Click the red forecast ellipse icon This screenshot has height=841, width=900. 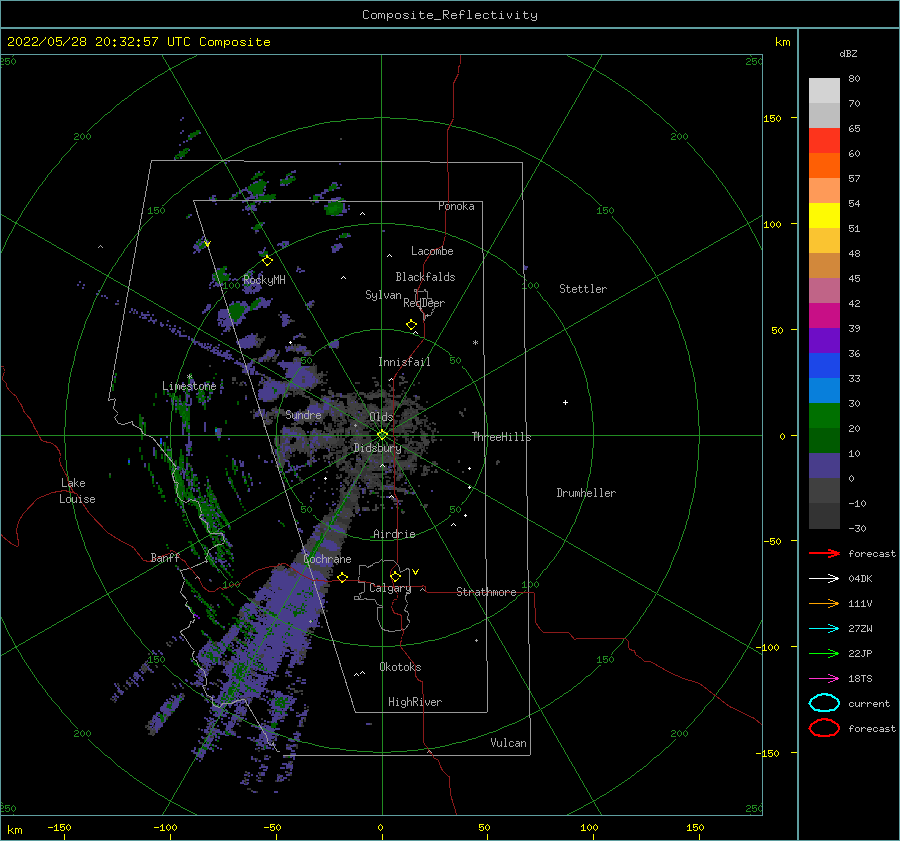tap(824, 728)
